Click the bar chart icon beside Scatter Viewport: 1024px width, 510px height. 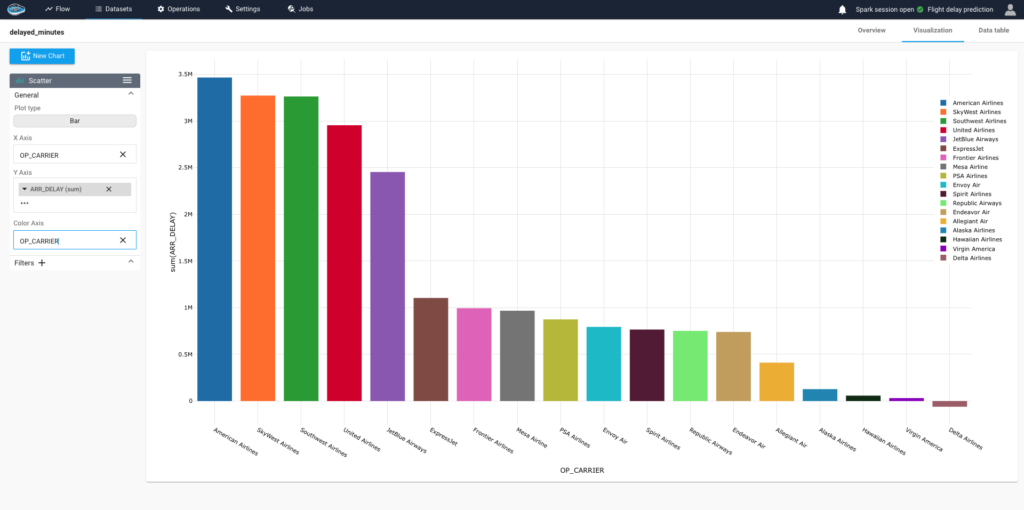tap(20, 80)
